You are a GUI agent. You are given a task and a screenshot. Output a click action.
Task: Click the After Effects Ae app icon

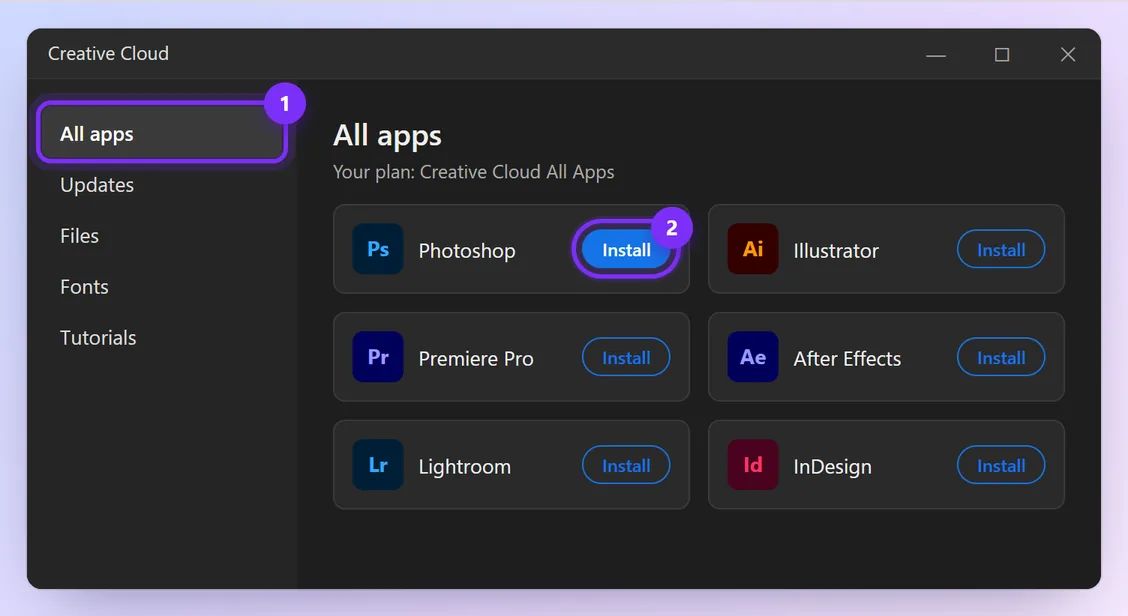[752, 357]
